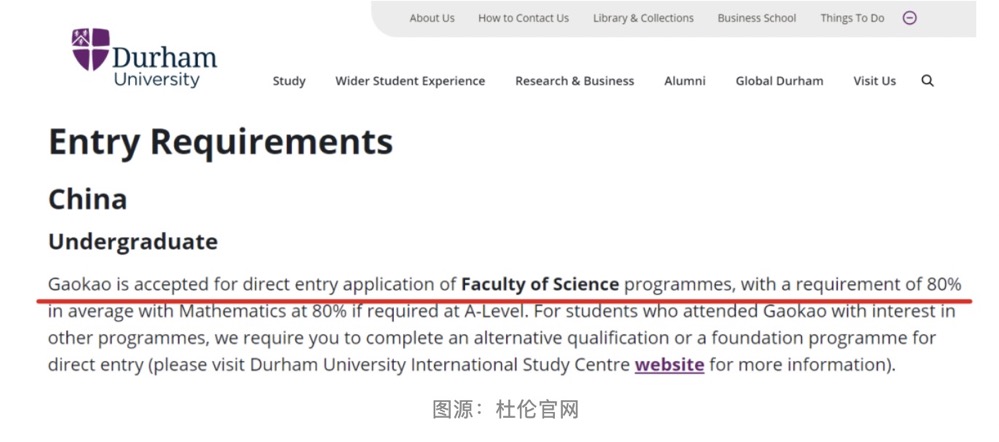Image resolution: width=999 pixels, height=442 pixels.
Task: Click the image source caption below
Action: point(506,409)
